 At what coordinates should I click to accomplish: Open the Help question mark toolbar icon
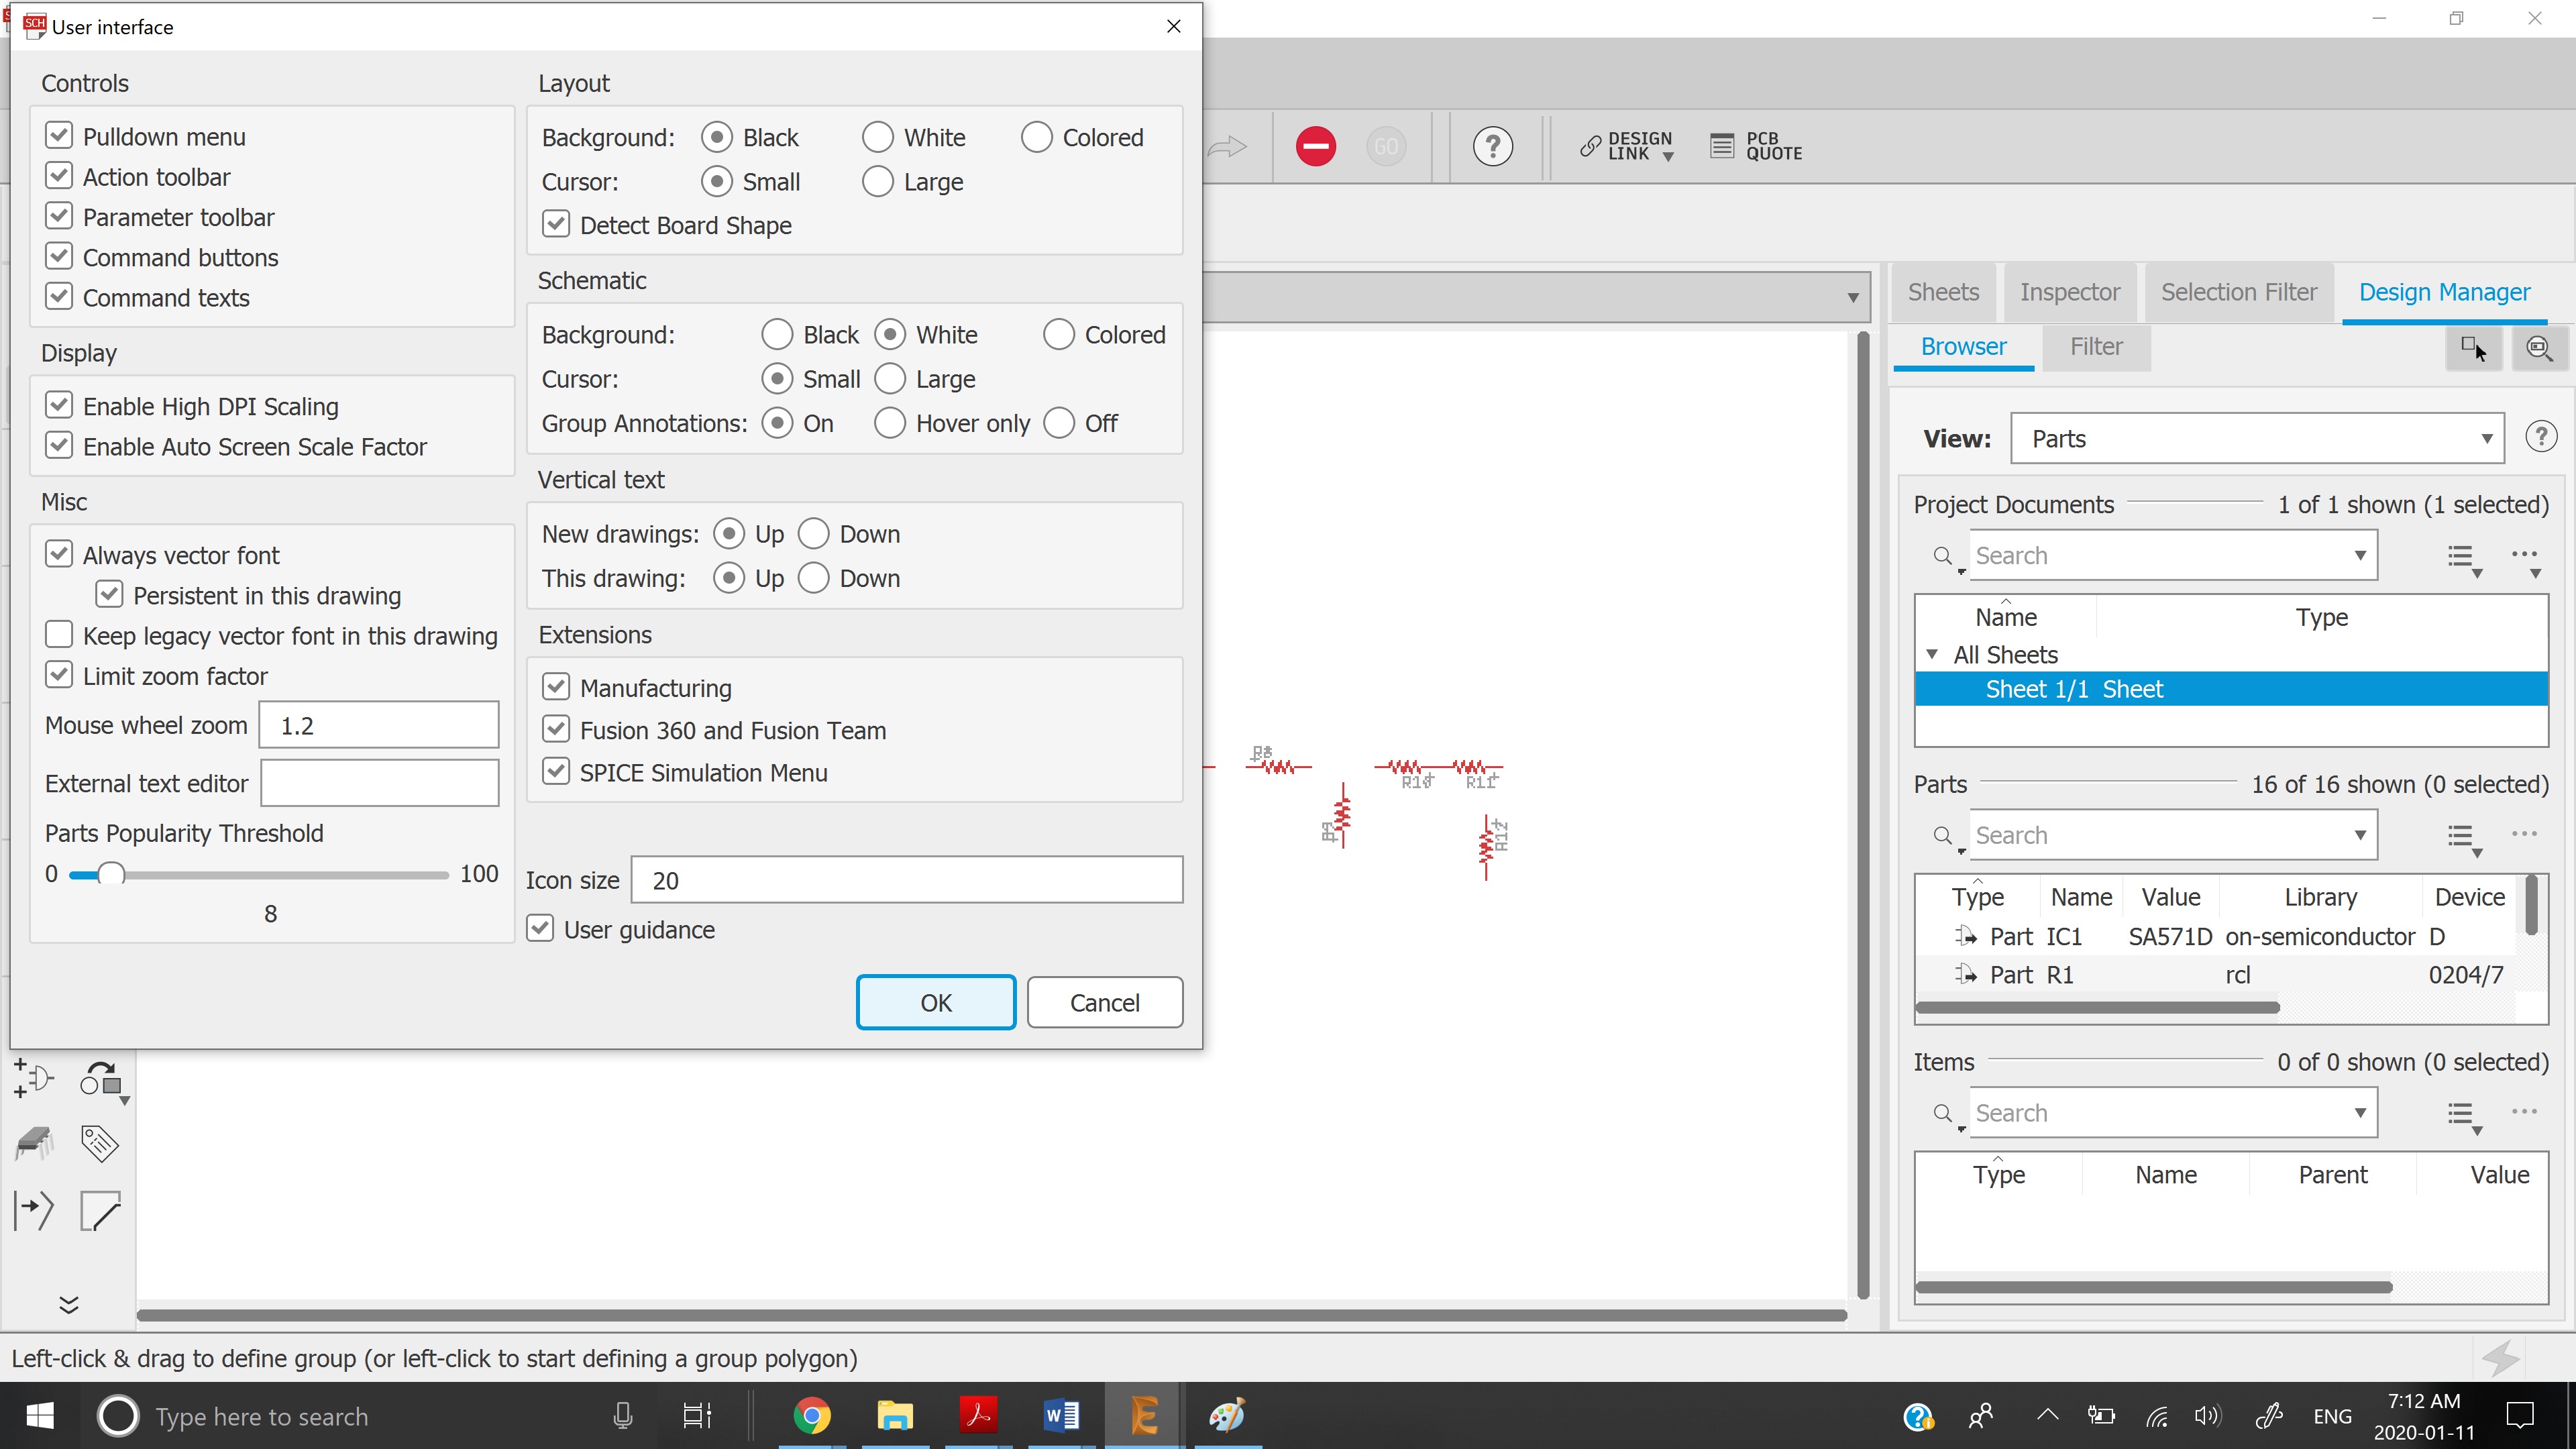coord(1492,147)
